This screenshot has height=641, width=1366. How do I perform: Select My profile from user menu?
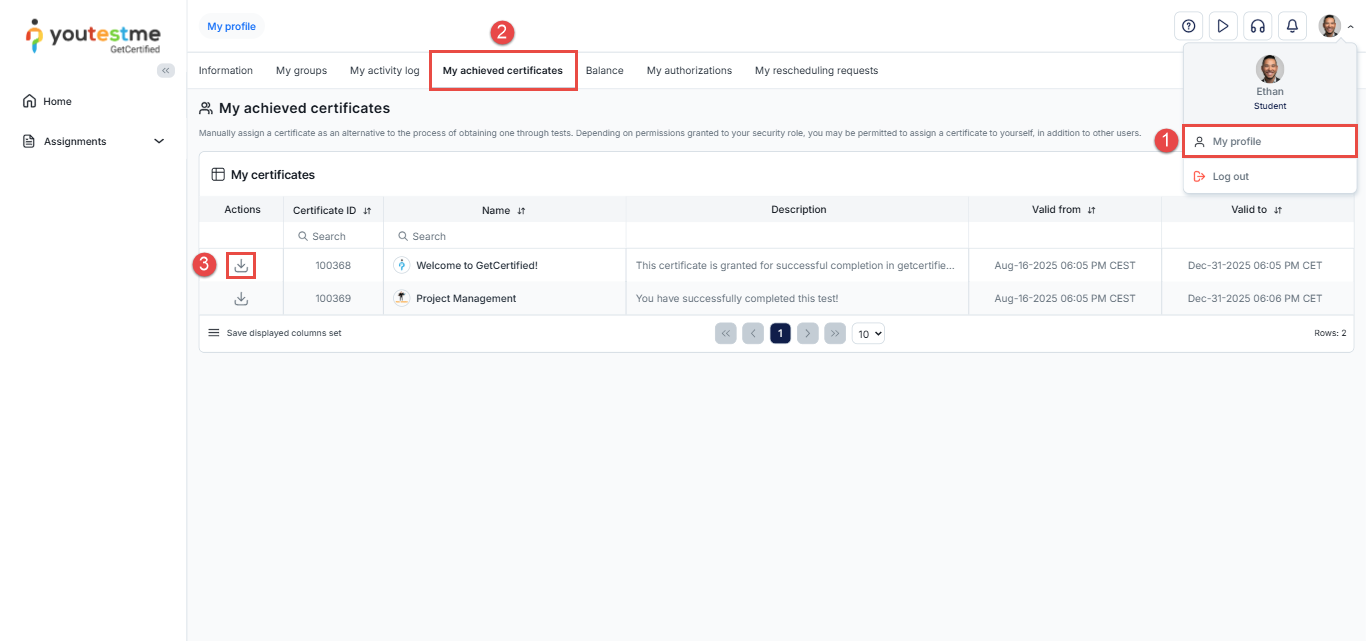(1236, 142)
